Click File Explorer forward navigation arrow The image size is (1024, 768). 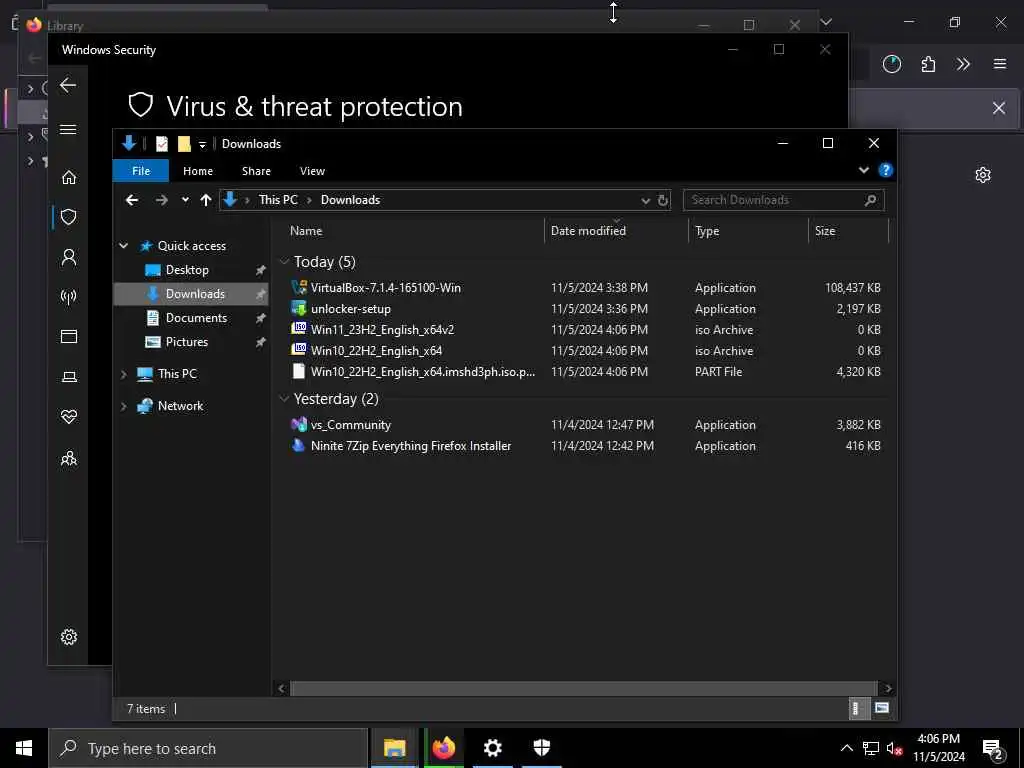click(x=161, y=200)
